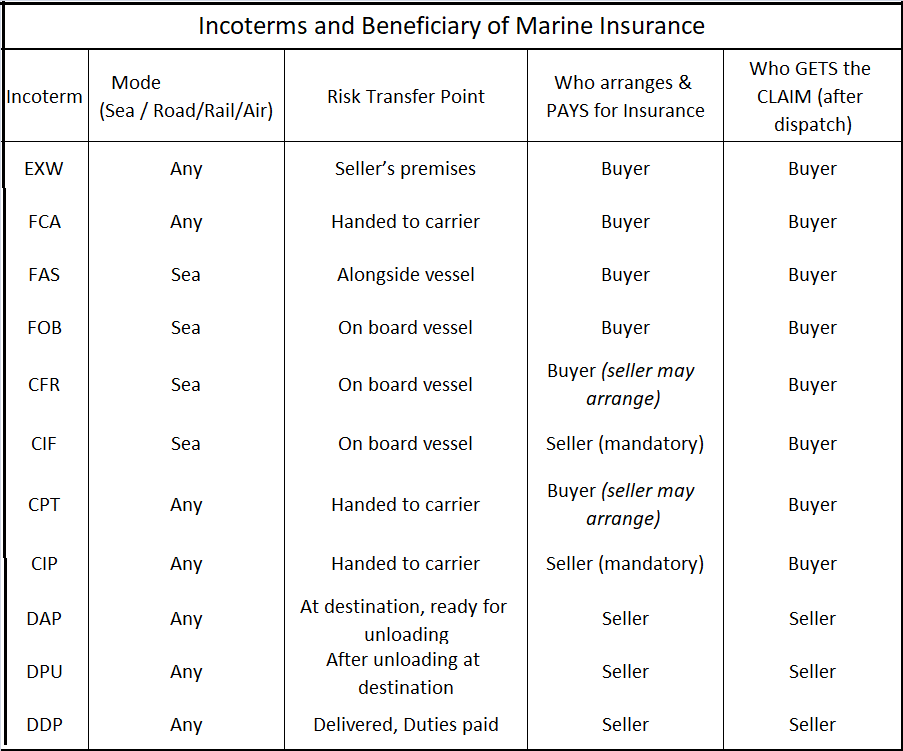The image size is (903, 751).
Task: Select the 'Delivered, Duties paid' cell
Action: (x=406, y=725)
